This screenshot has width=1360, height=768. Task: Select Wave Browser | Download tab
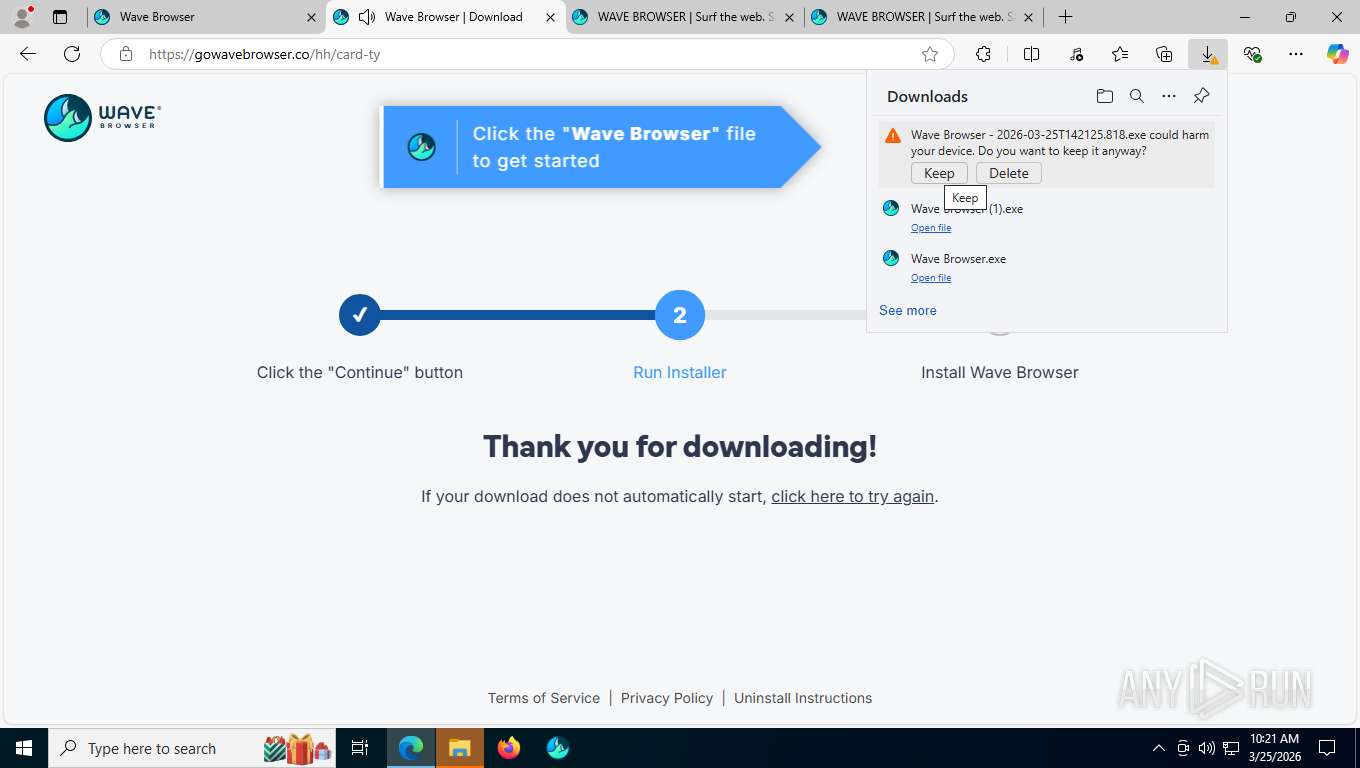tap(445, 17)
